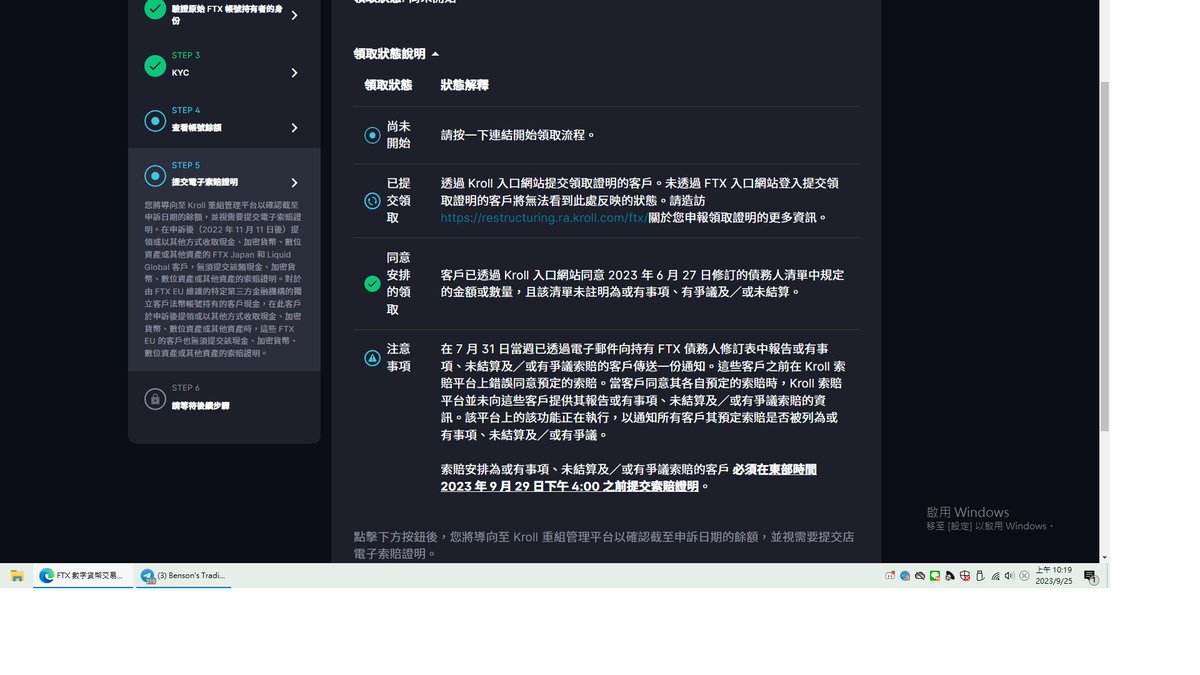The height and width of the screenshot is (675, 1200).
Task: Select the KYC step label
Action: (180, 73)
